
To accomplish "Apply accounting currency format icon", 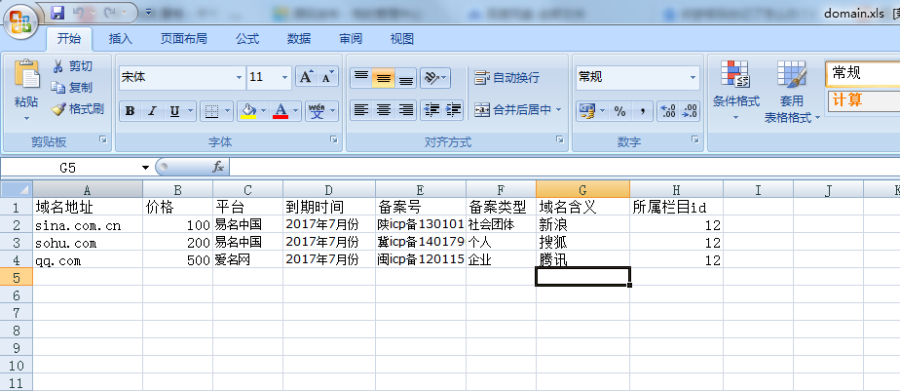I will (587, 111).
